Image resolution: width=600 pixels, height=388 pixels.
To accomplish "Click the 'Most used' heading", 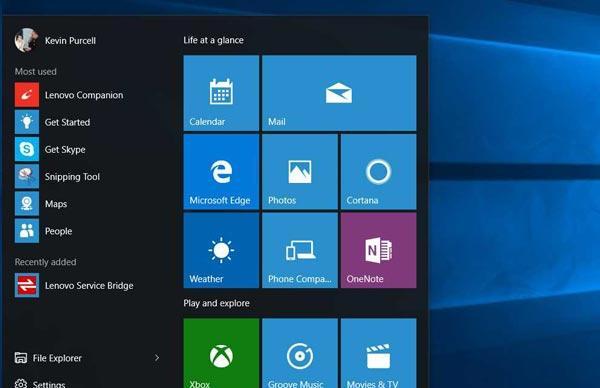I will (36, 72).
